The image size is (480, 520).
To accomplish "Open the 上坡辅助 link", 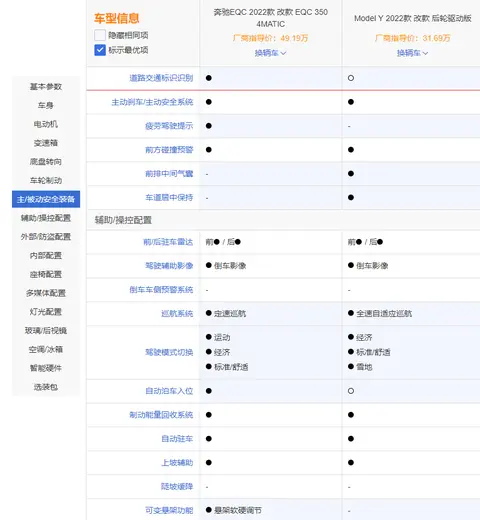I will (x=177, y=463).
